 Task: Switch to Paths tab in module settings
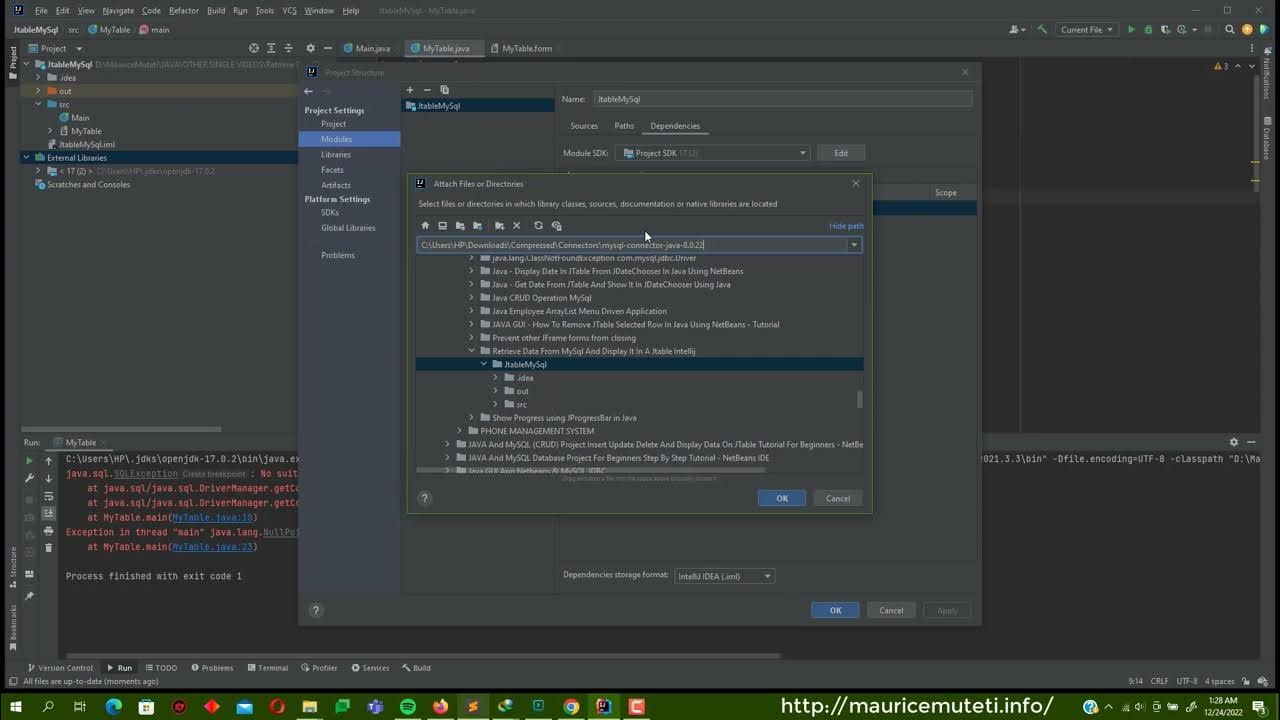pyautogui.click(x=624, y=126)
